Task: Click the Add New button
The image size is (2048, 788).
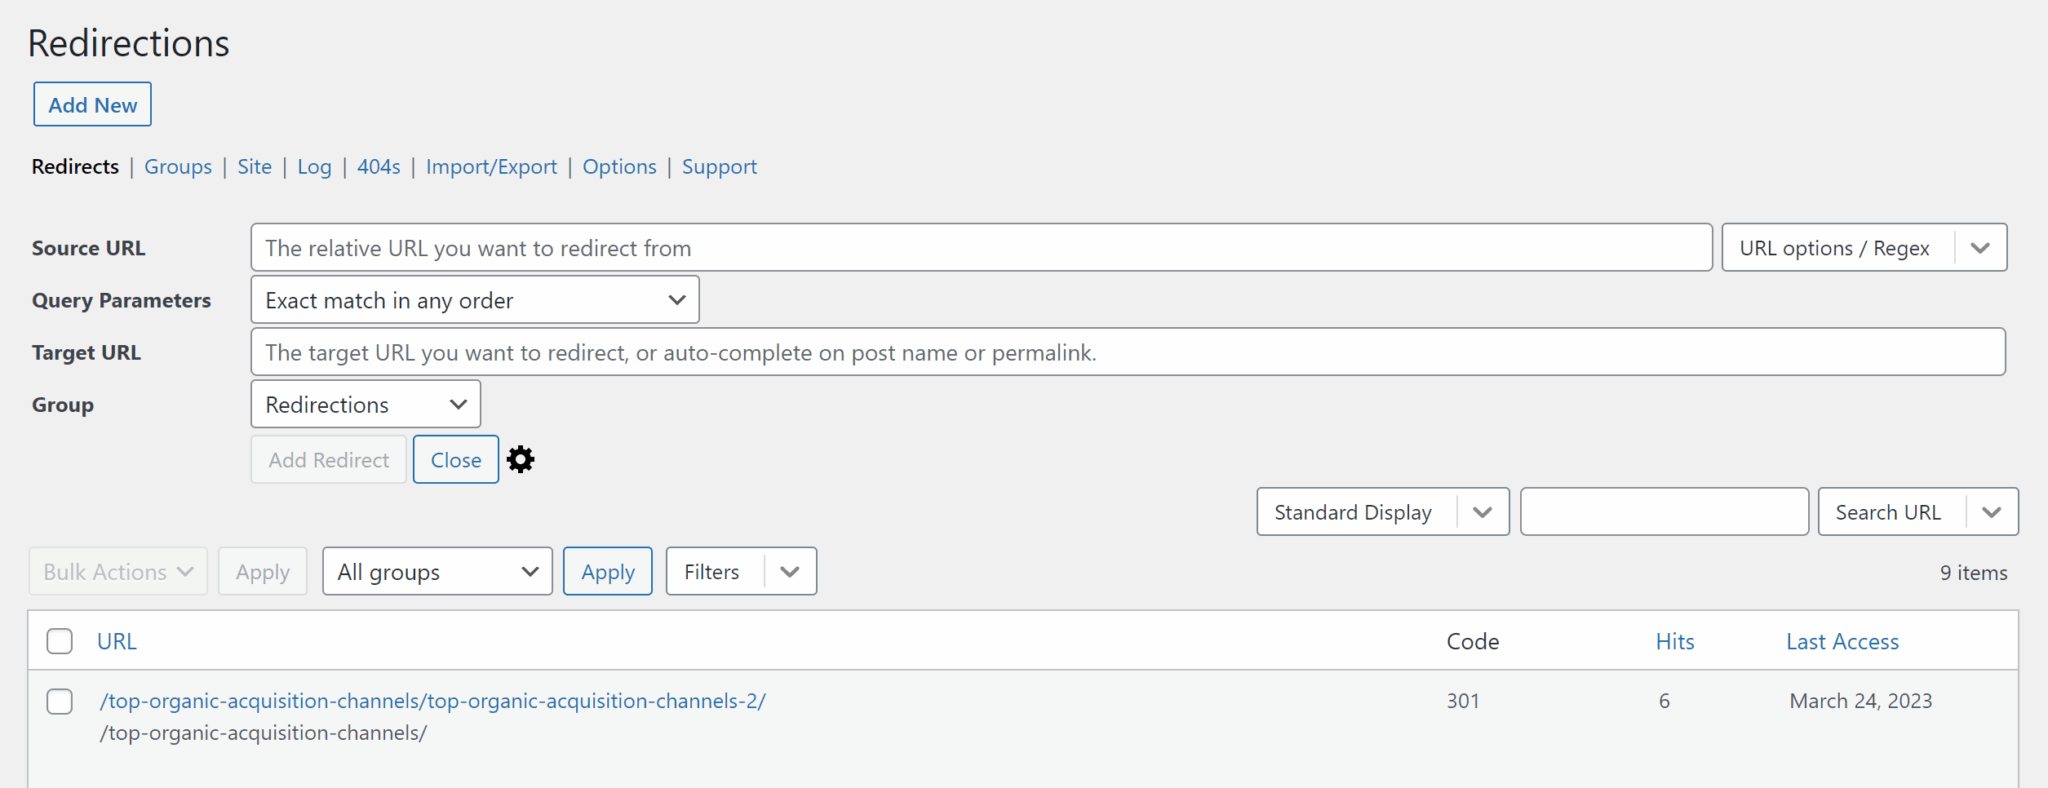Action: (93, 104)
